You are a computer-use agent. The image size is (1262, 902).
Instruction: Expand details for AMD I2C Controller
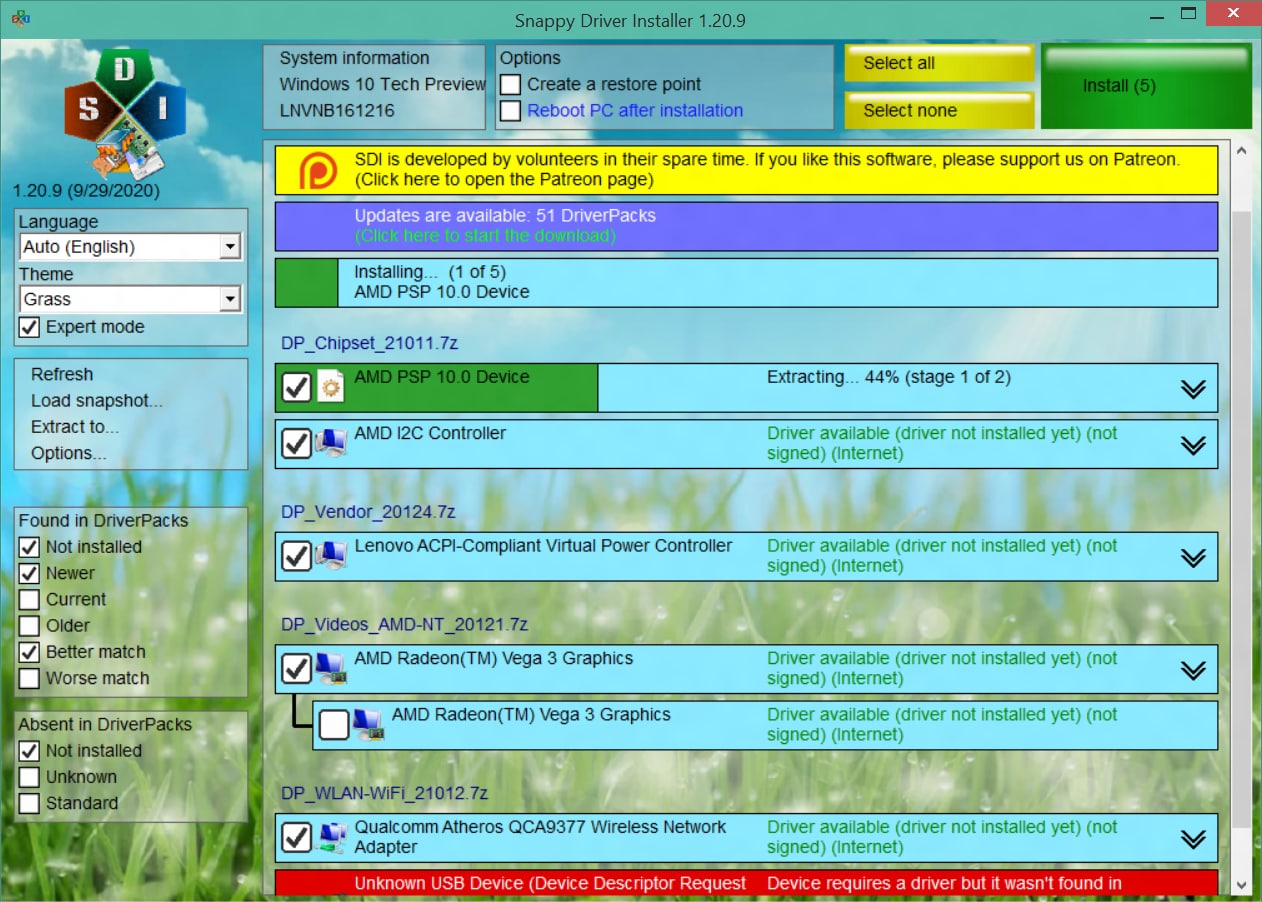[1193, 445]
